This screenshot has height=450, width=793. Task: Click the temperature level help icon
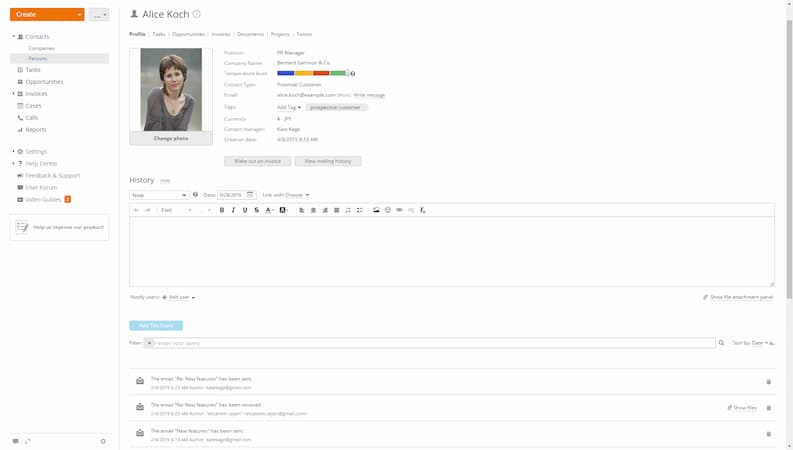(353, 74)
